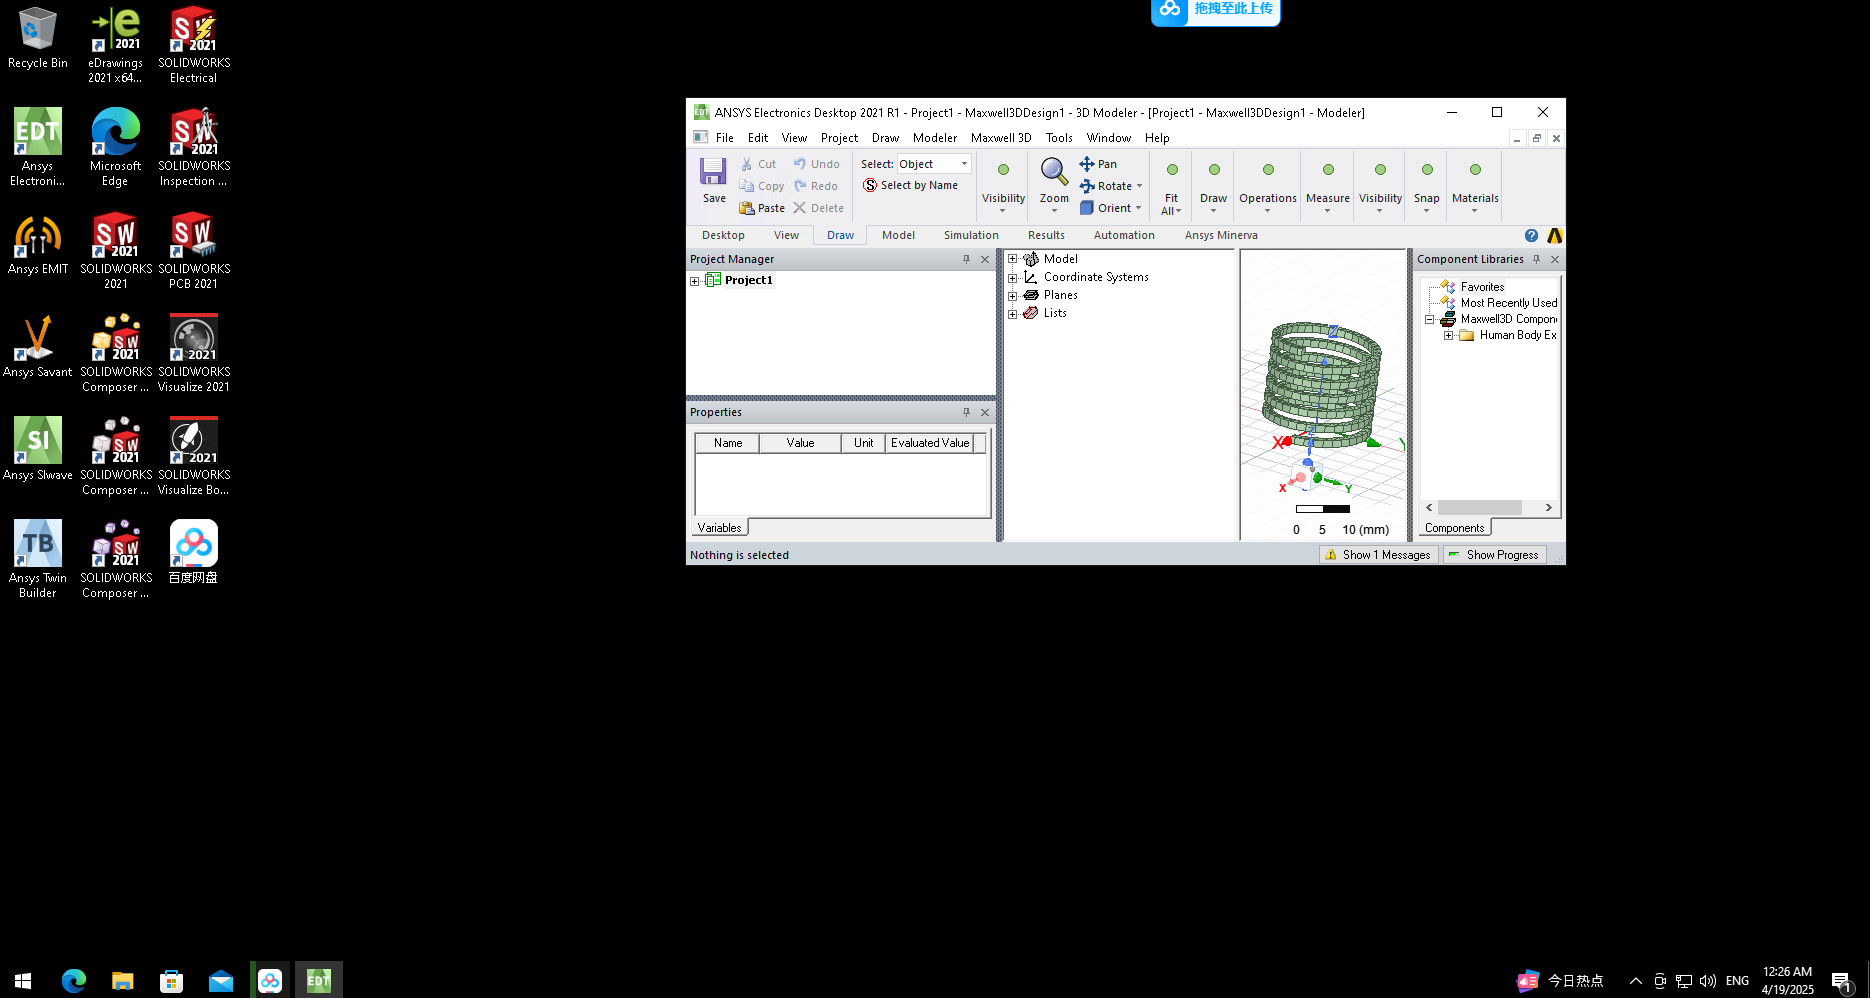Pin the Component Libraries panel

point(1536,259)
